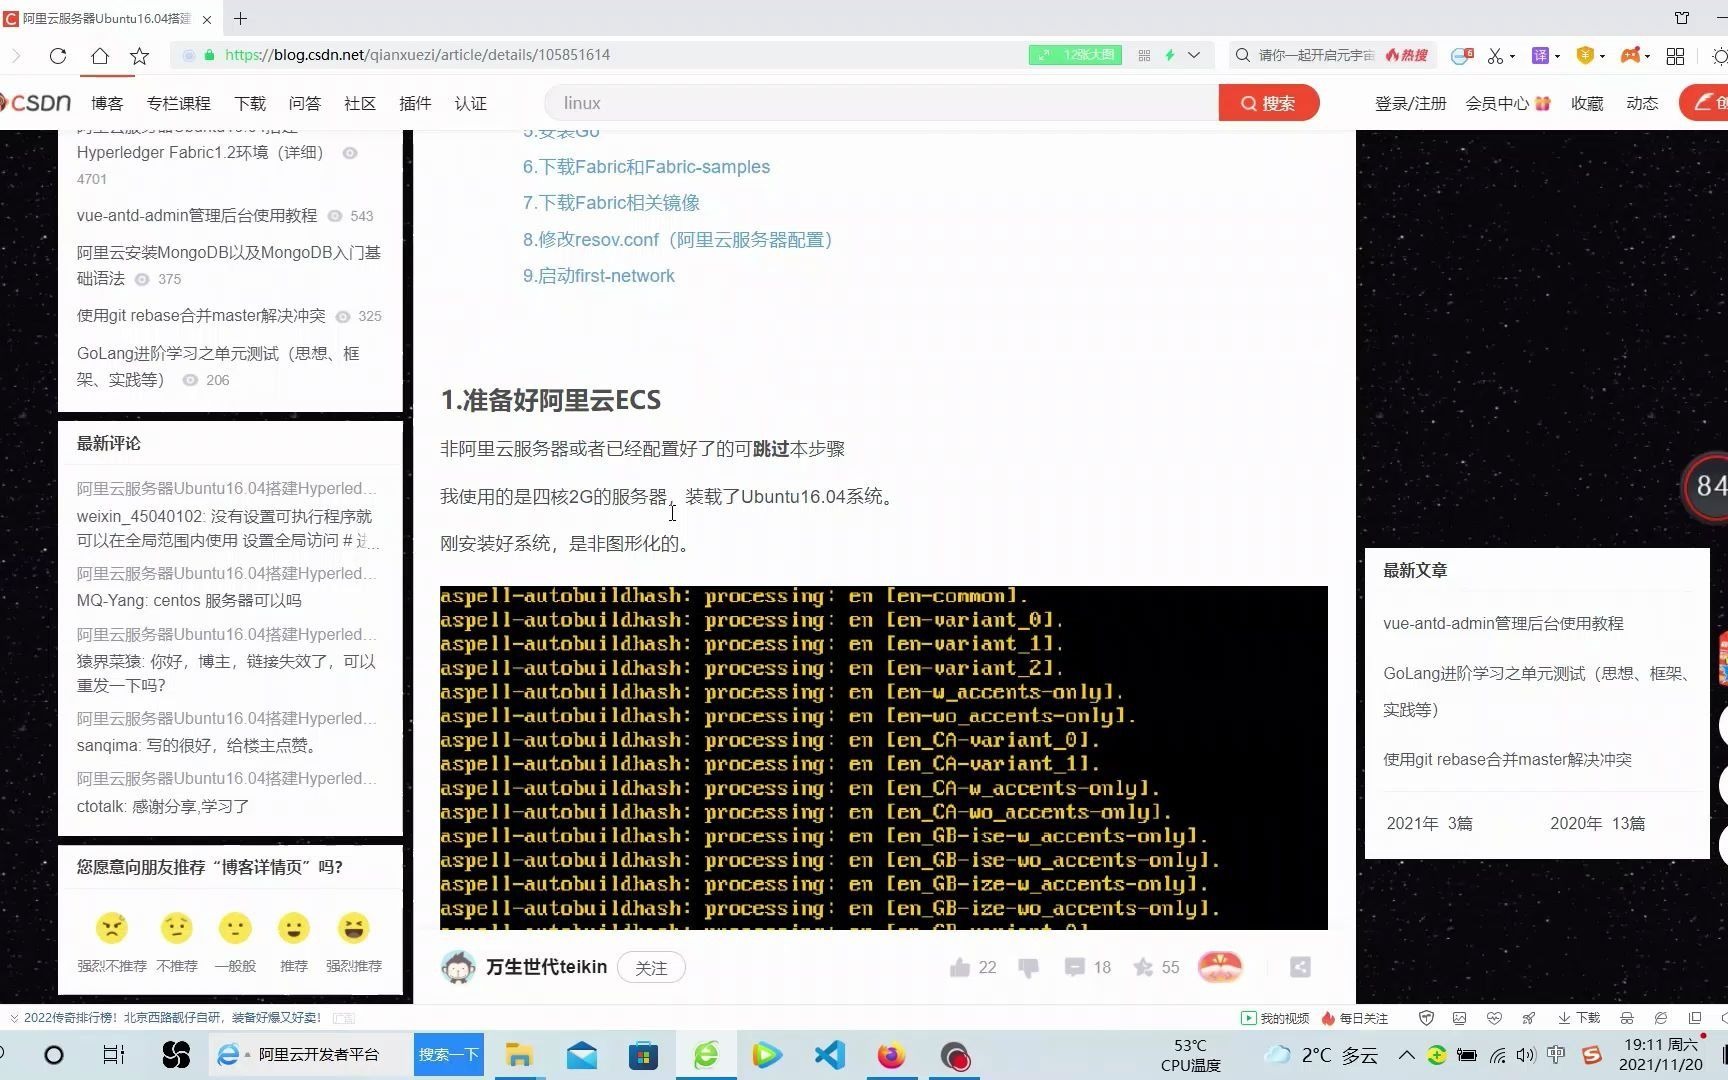
Task: Expand the game center dropdown arrow
Action: 1647,56
